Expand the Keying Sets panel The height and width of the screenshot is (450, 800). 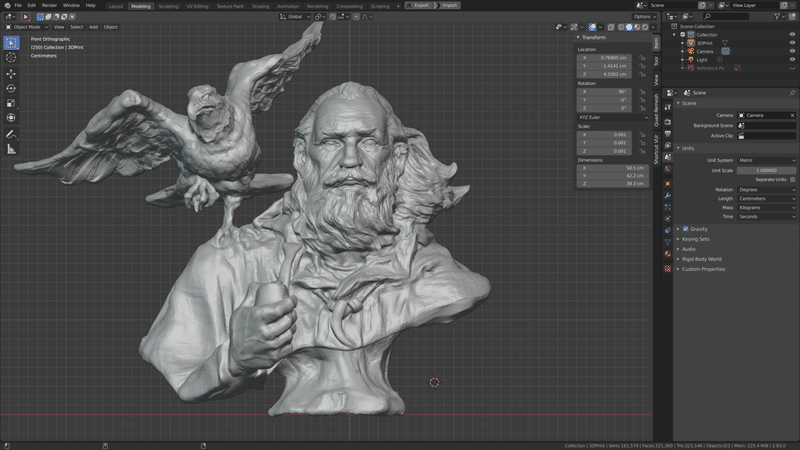[695, 239]
